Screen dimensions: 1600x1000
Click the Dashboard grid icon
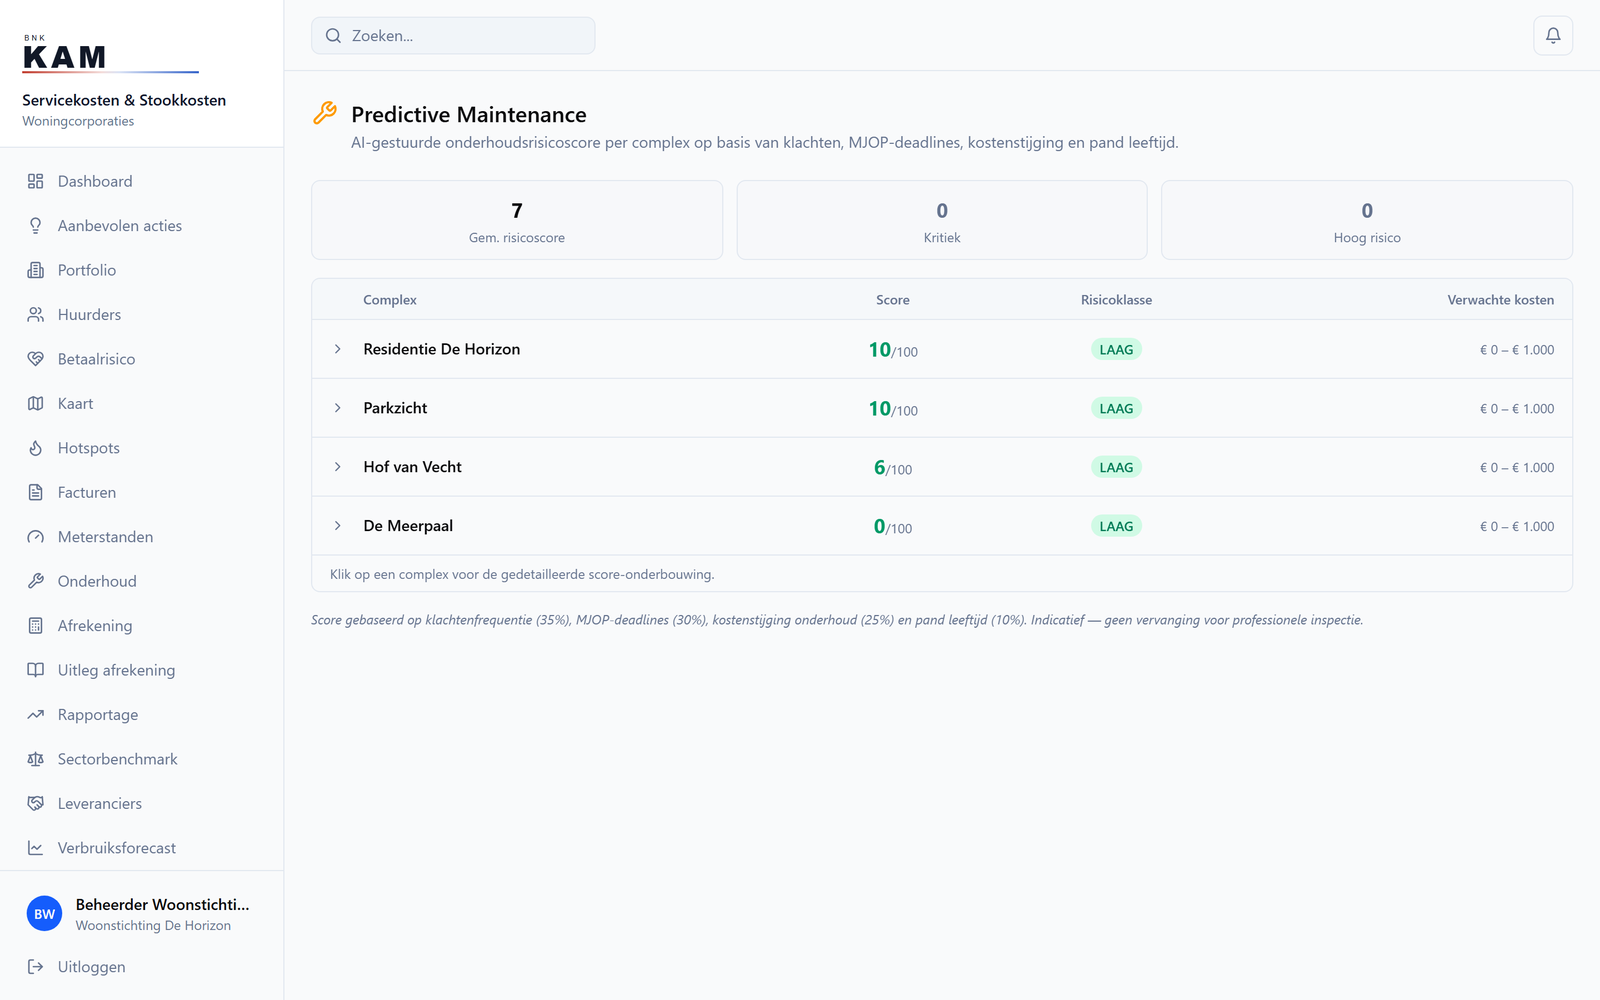click(x=36, y=181)
